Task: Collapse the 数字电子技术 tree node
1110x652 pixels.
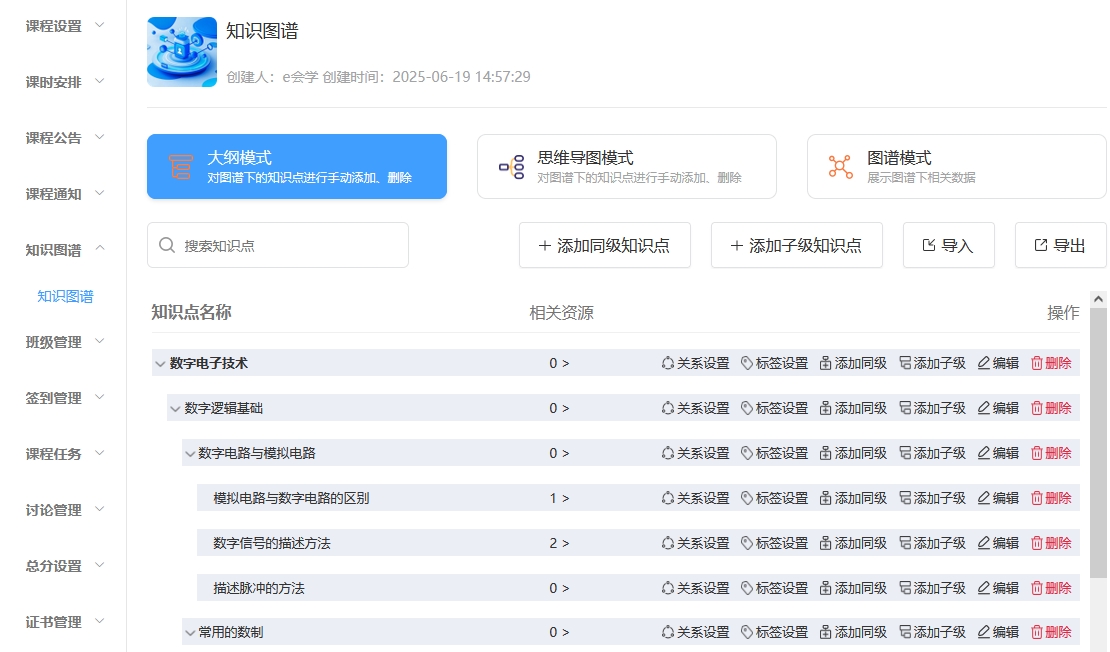Action: point(160,364)
